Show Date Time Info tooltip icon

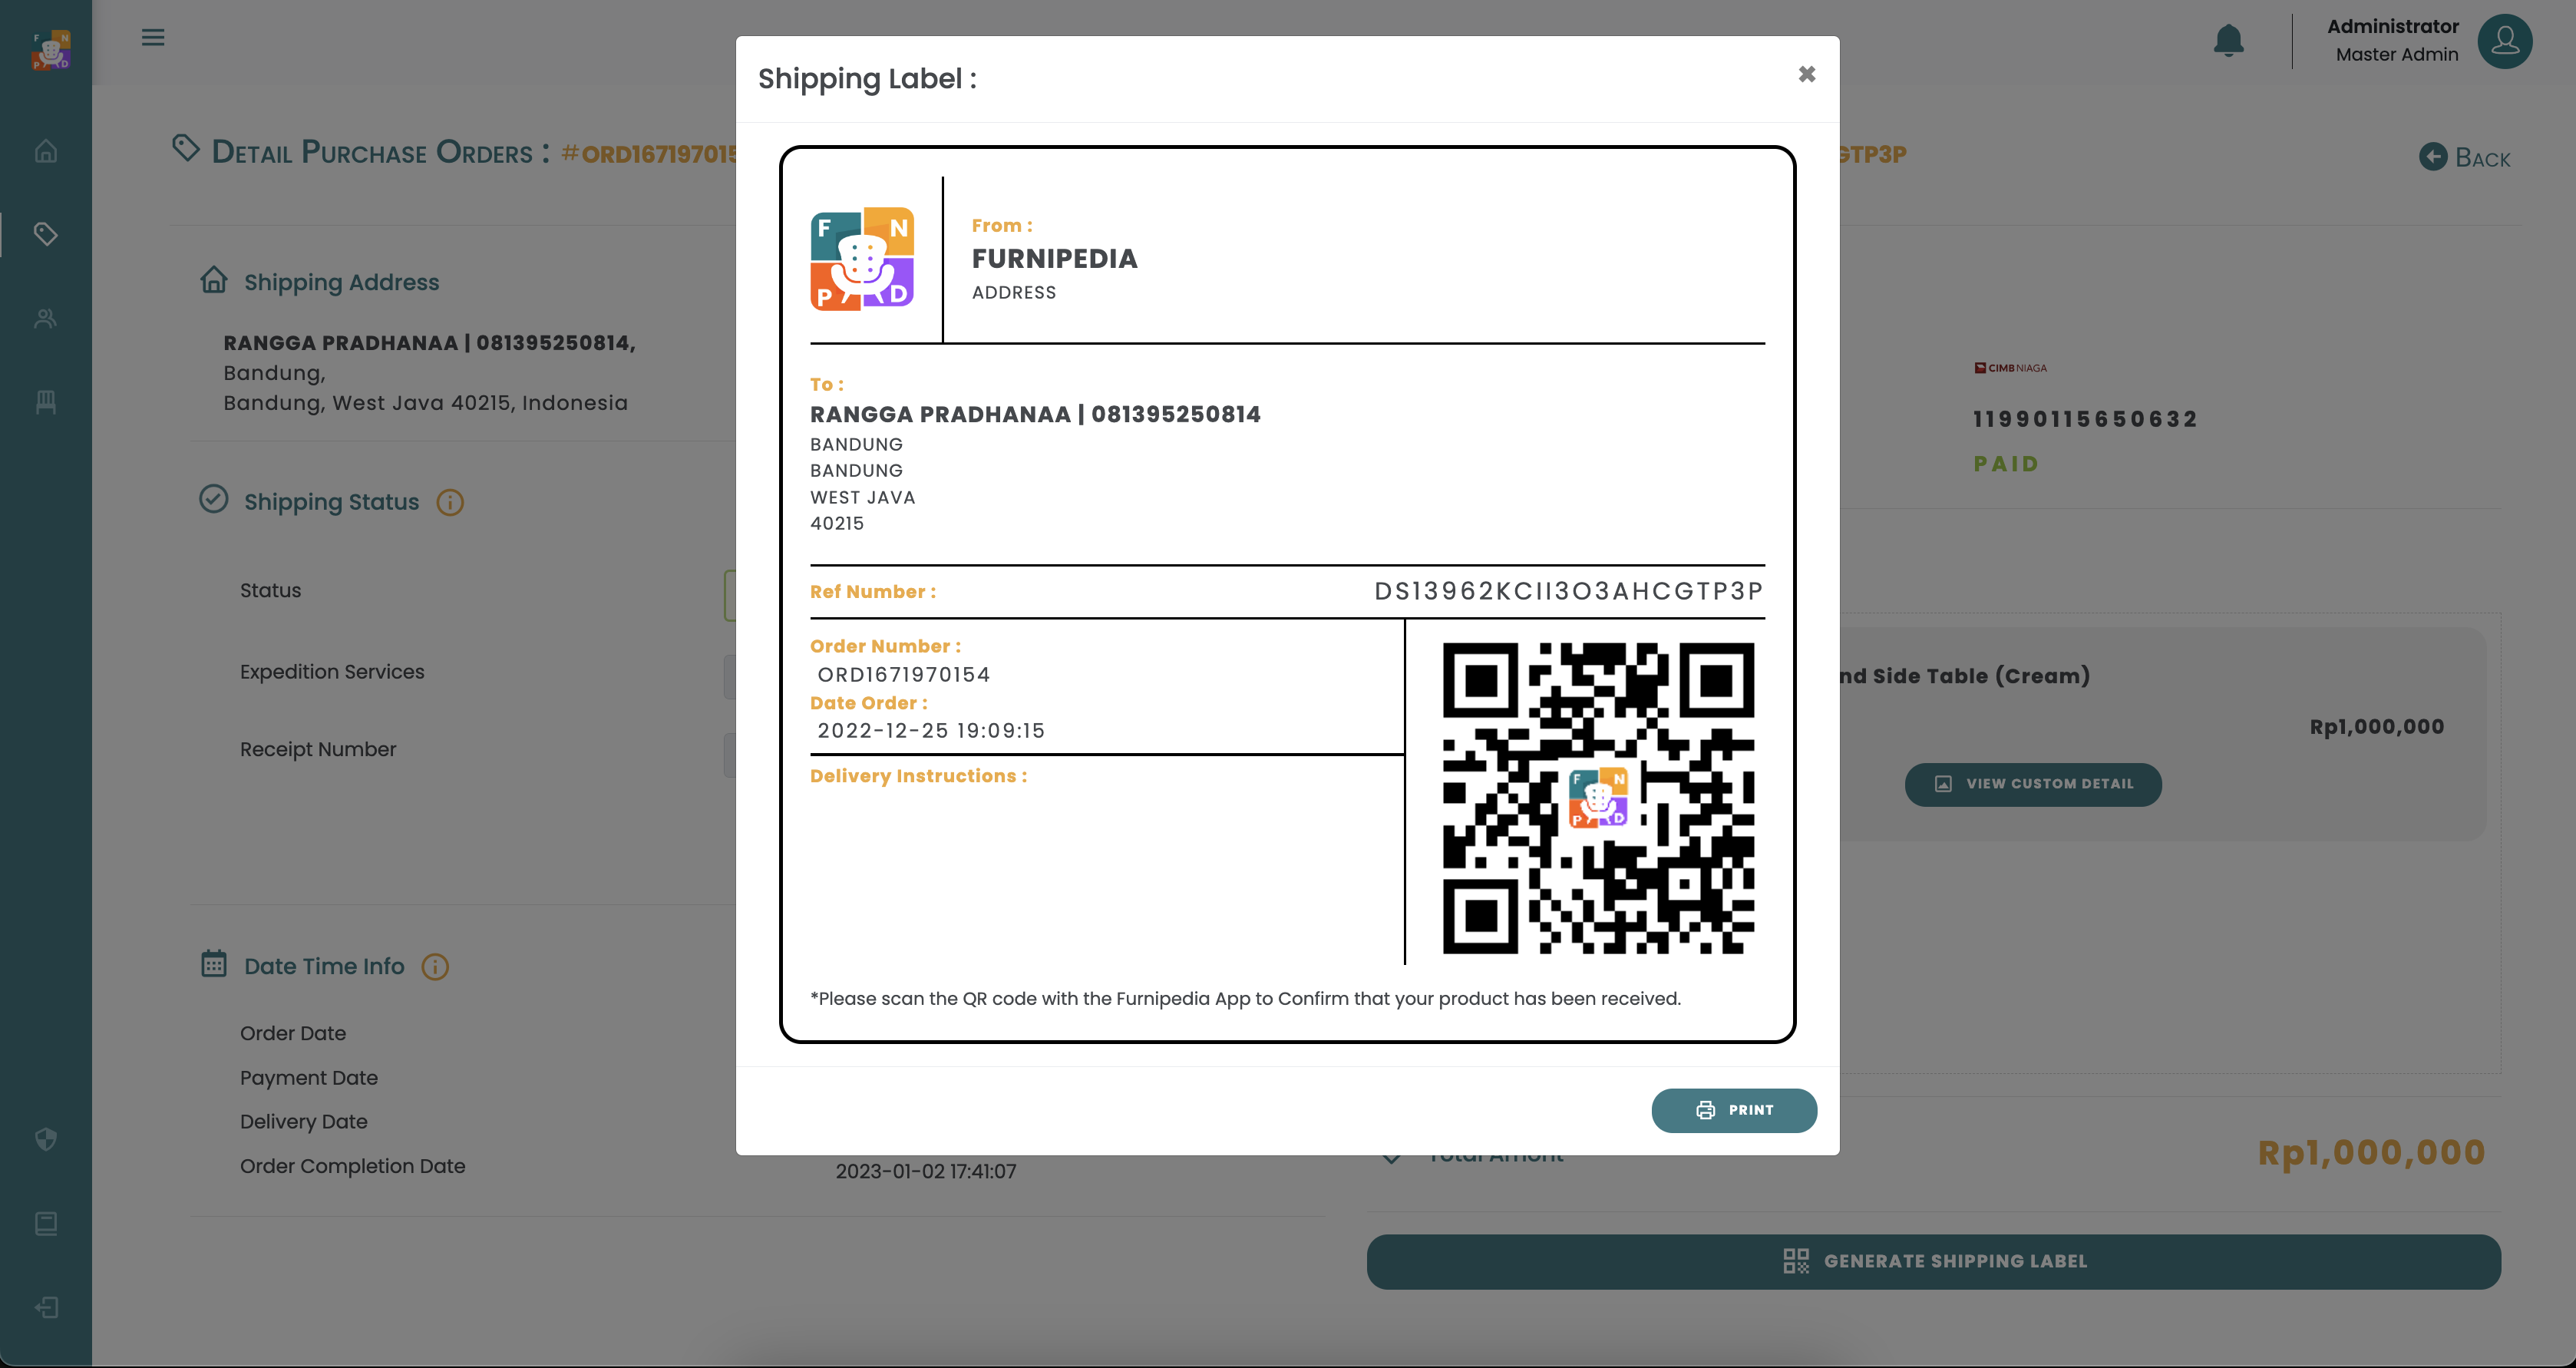435,966
